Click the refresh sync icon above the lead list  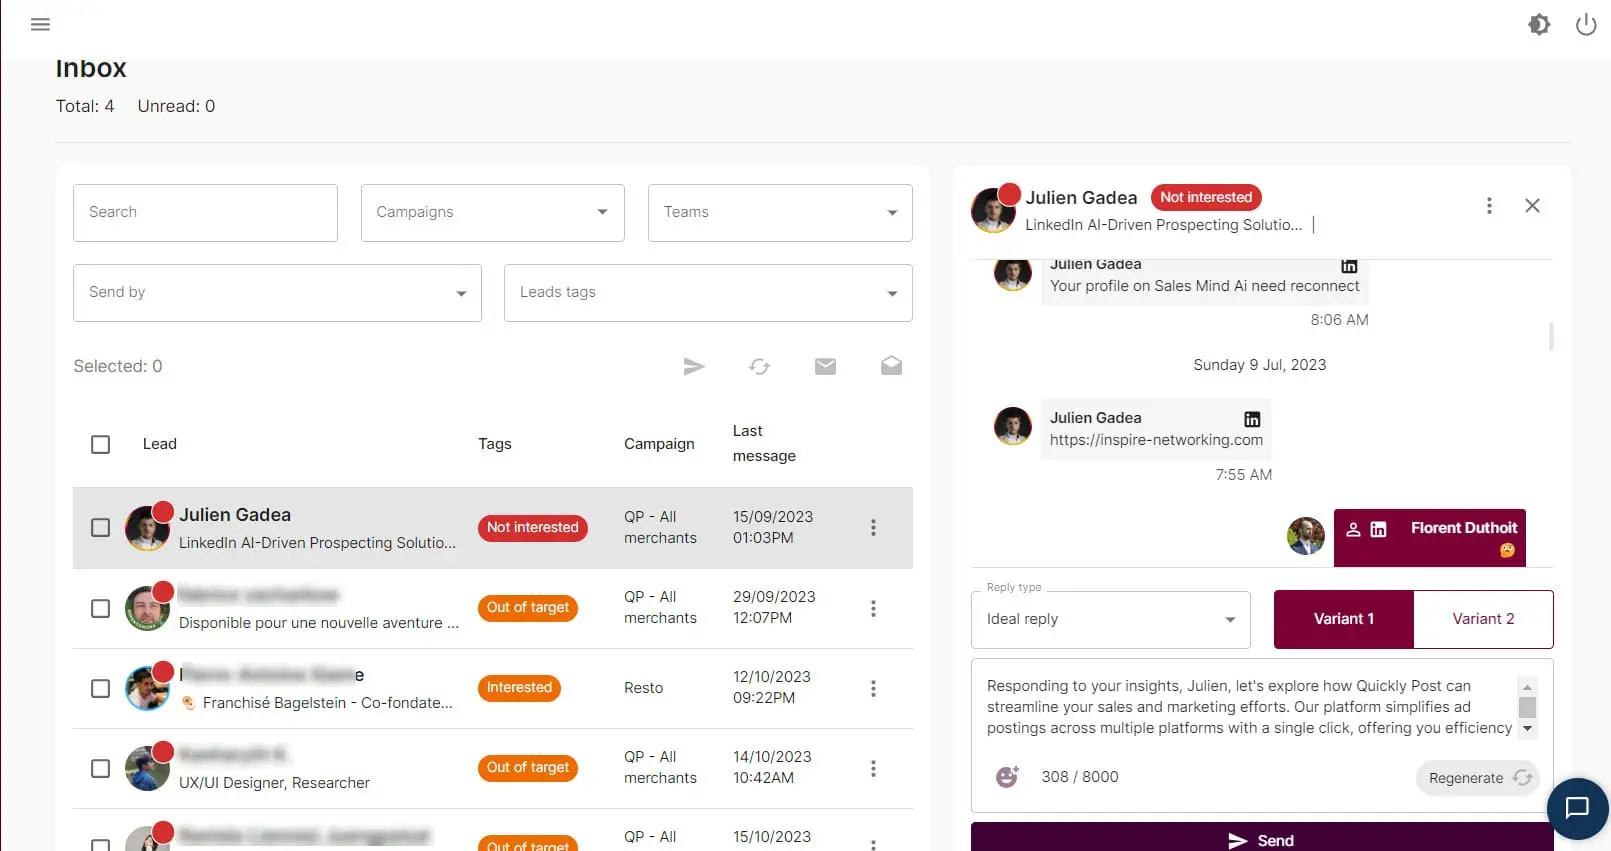(x=760, y=366)
